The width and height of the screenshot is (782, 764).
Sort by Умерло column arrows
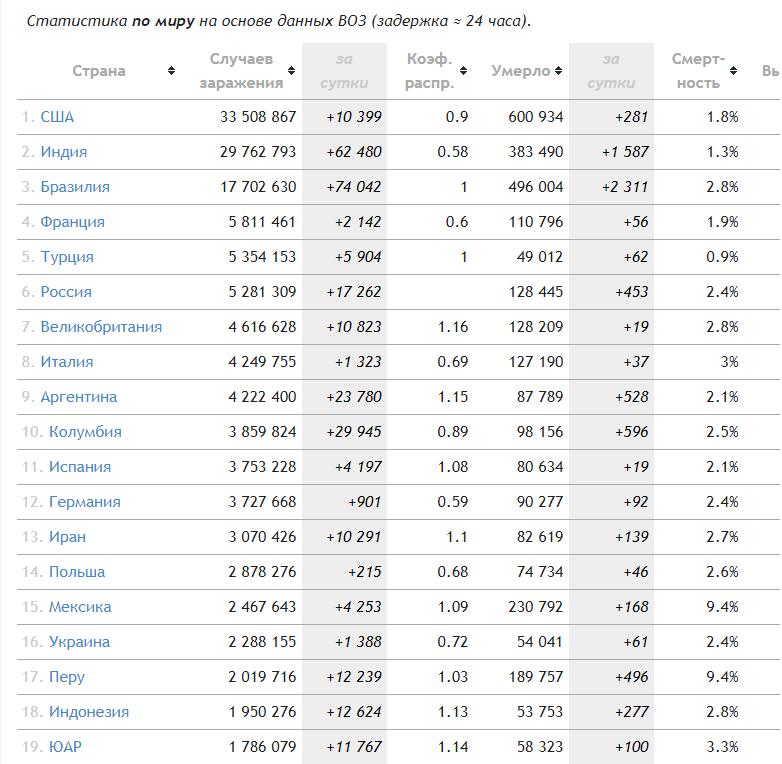point(559,70)
